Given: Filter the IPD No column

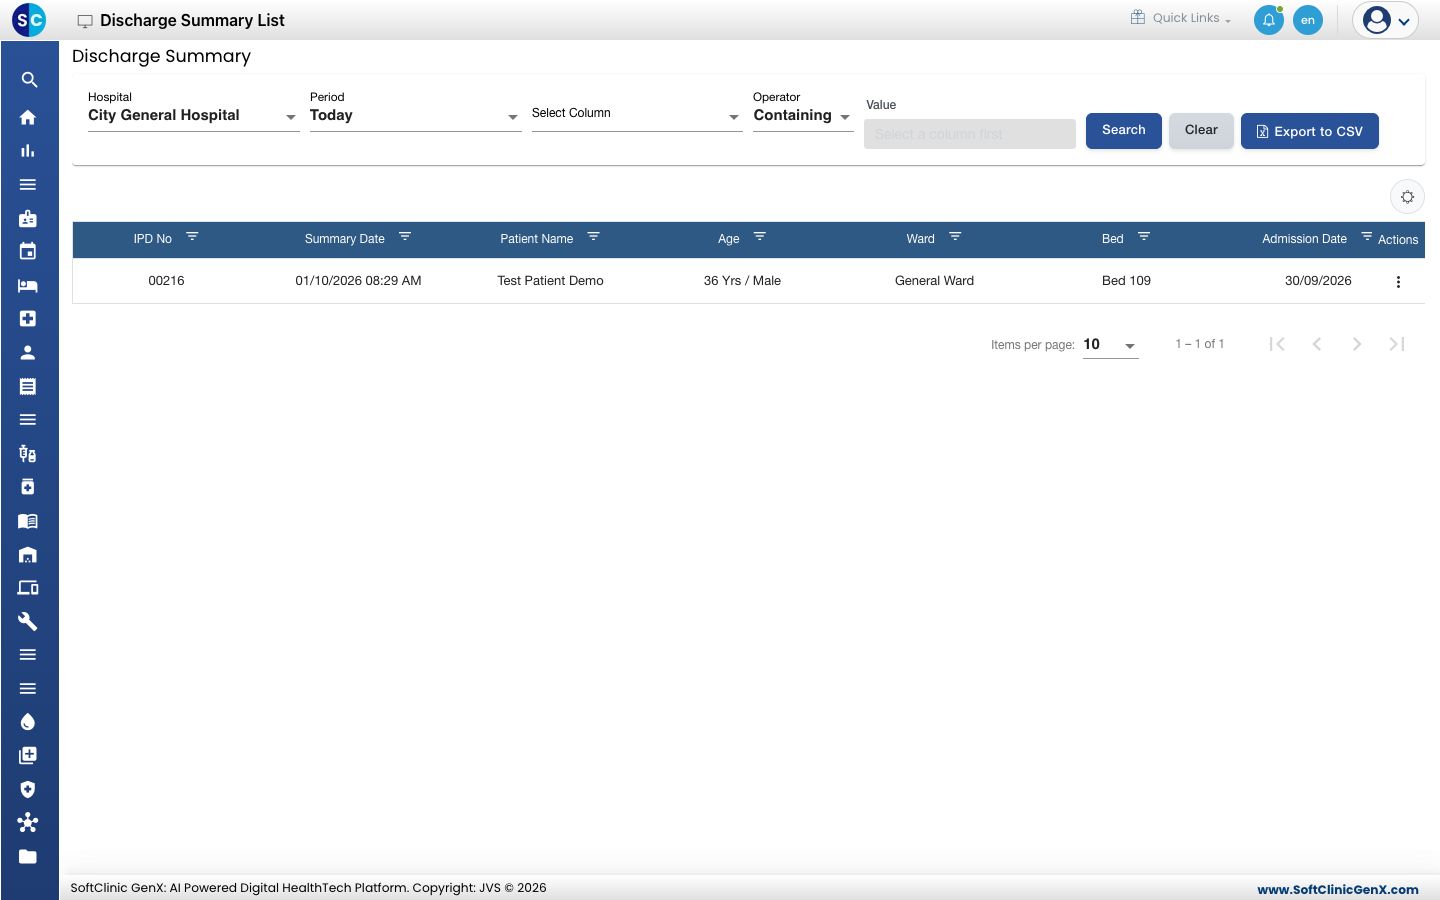Looking at the screenshot, I should coord(192,237).
